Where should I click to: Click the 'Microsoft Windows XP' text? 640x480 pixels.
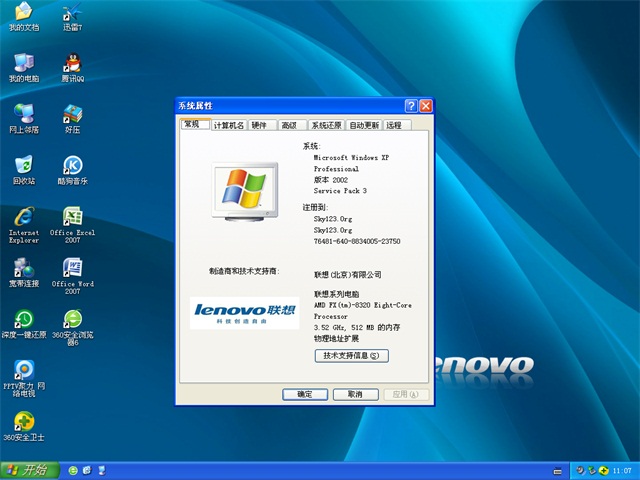tap(351, 158)
